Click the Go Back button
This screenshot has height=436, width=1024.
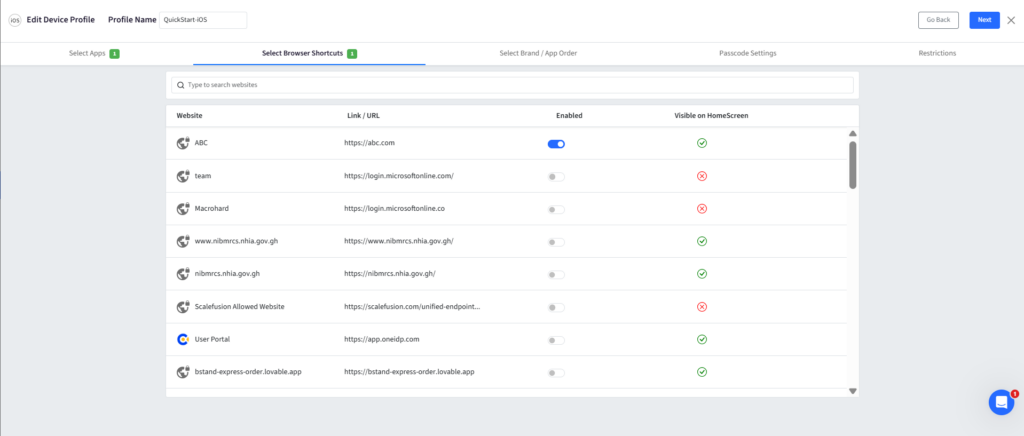pos(938,20)
